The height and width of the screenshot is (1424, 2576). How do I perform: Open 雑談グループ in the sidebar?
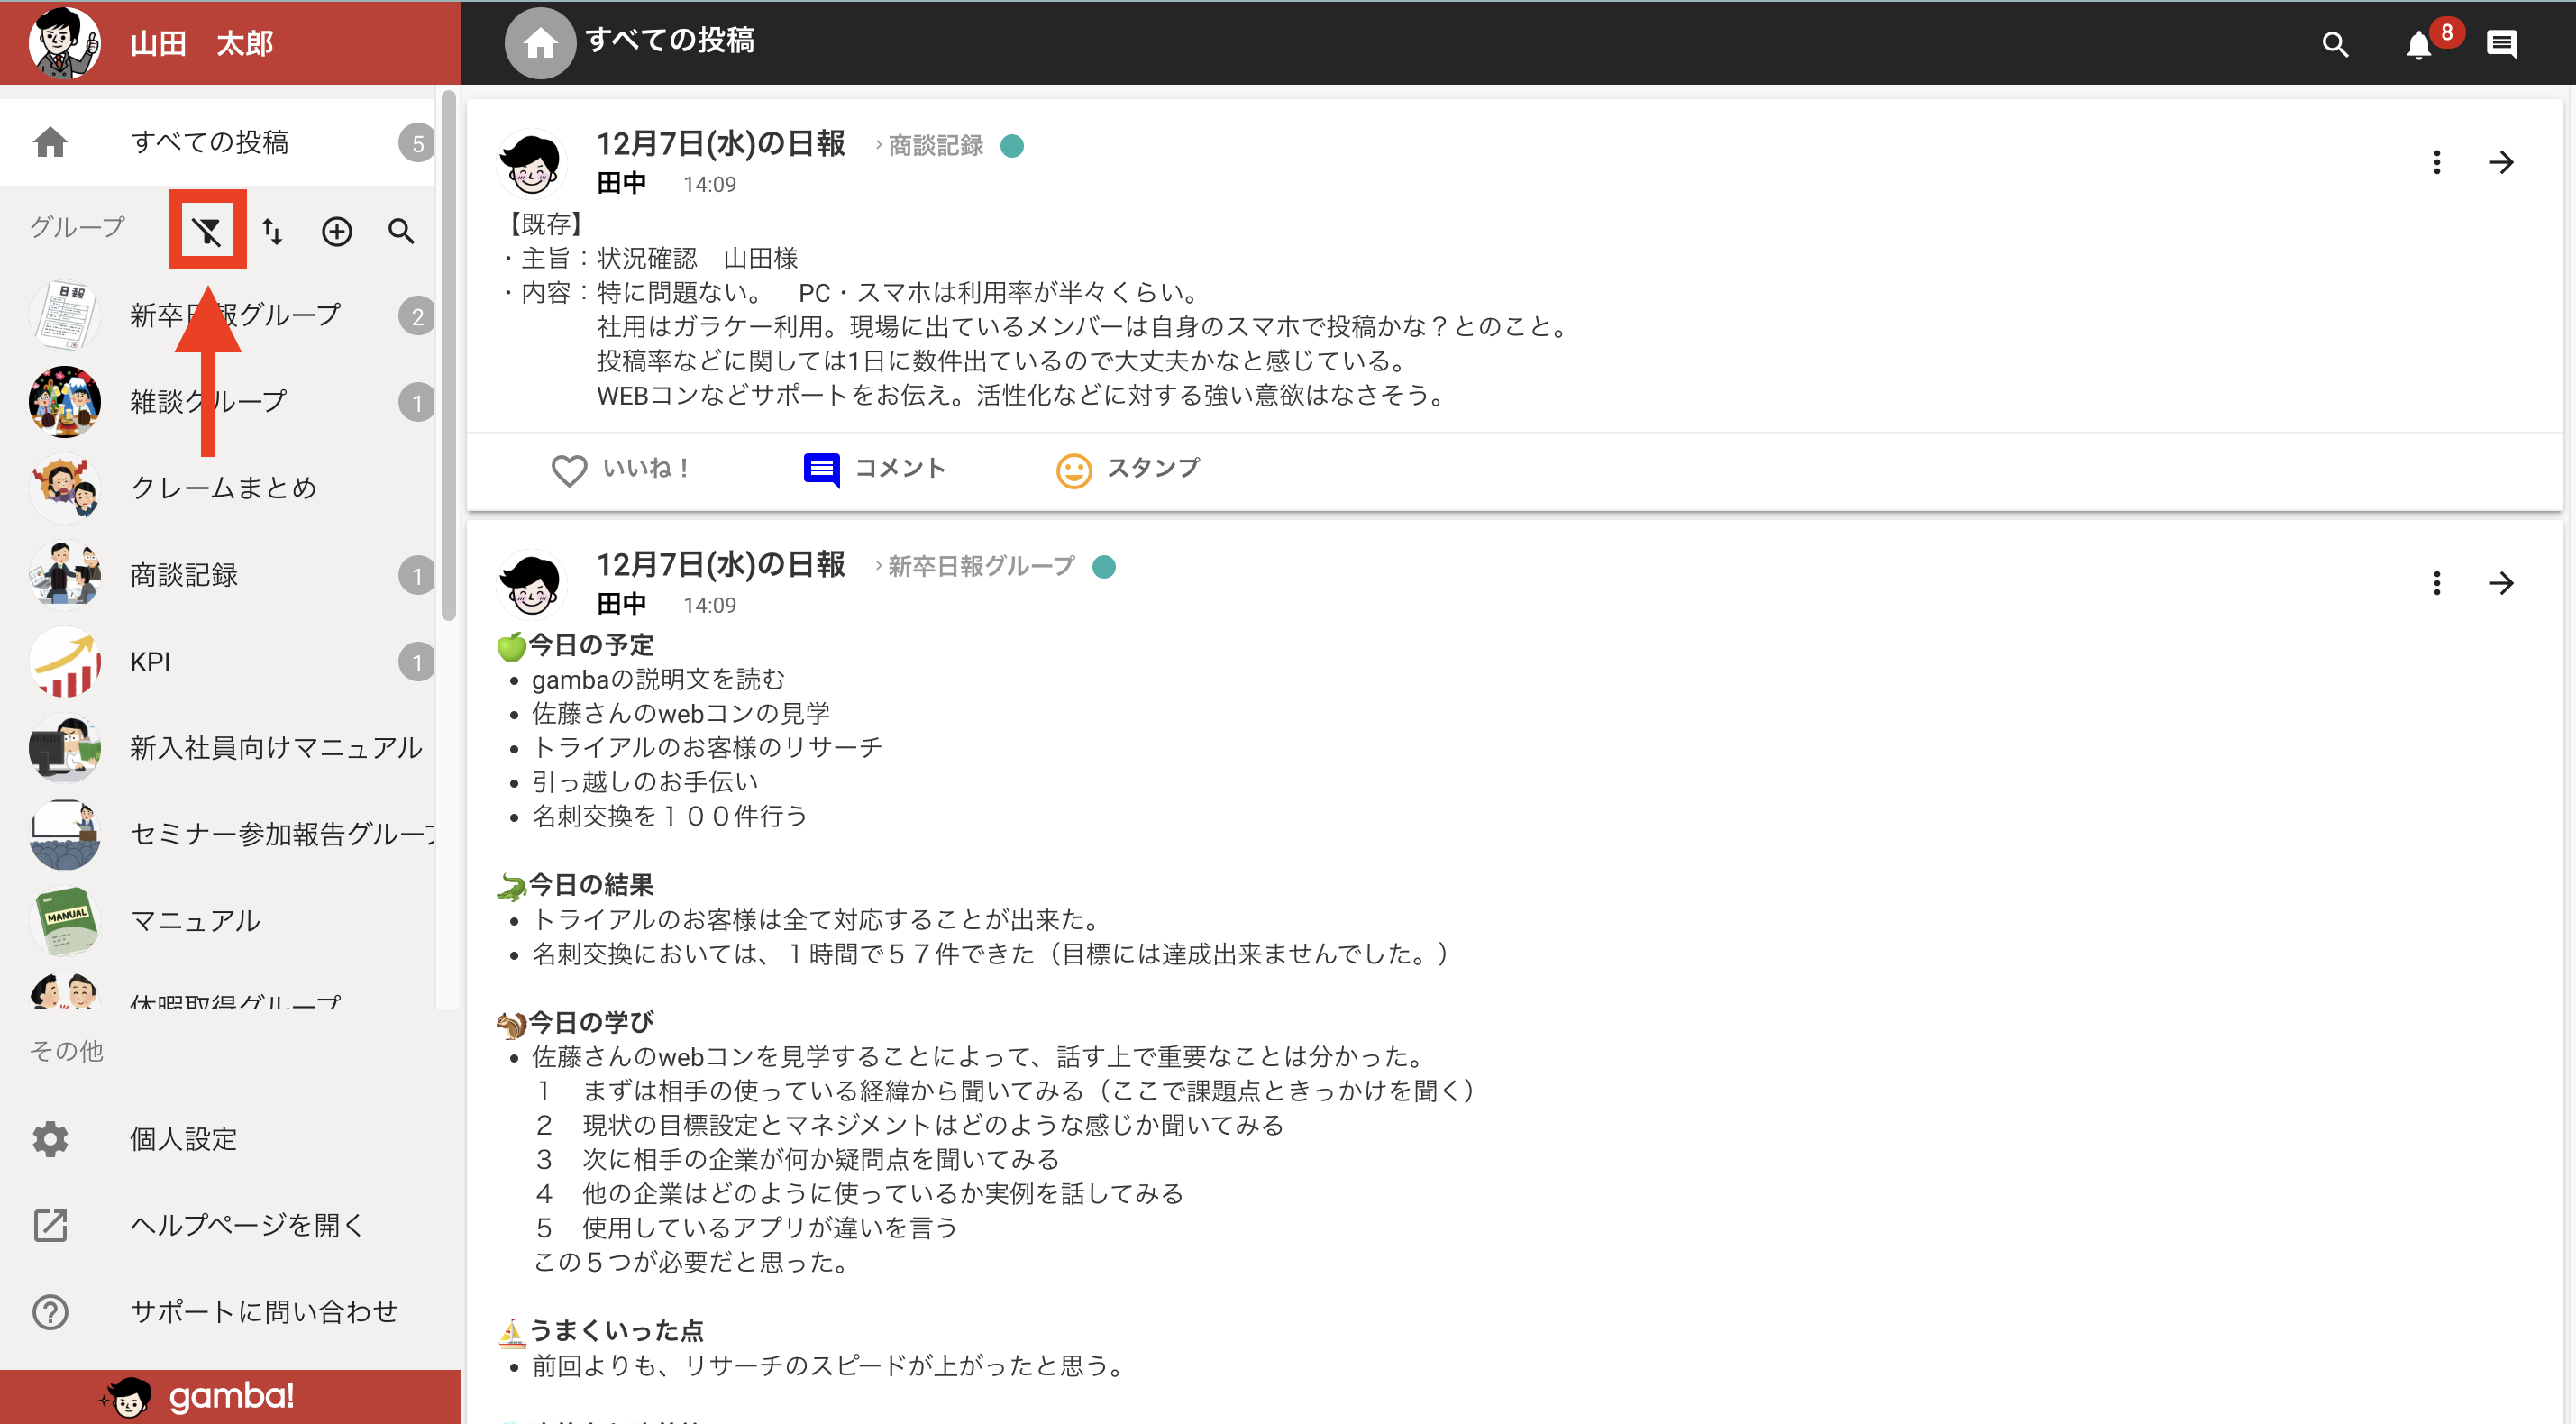coord(218,402)
